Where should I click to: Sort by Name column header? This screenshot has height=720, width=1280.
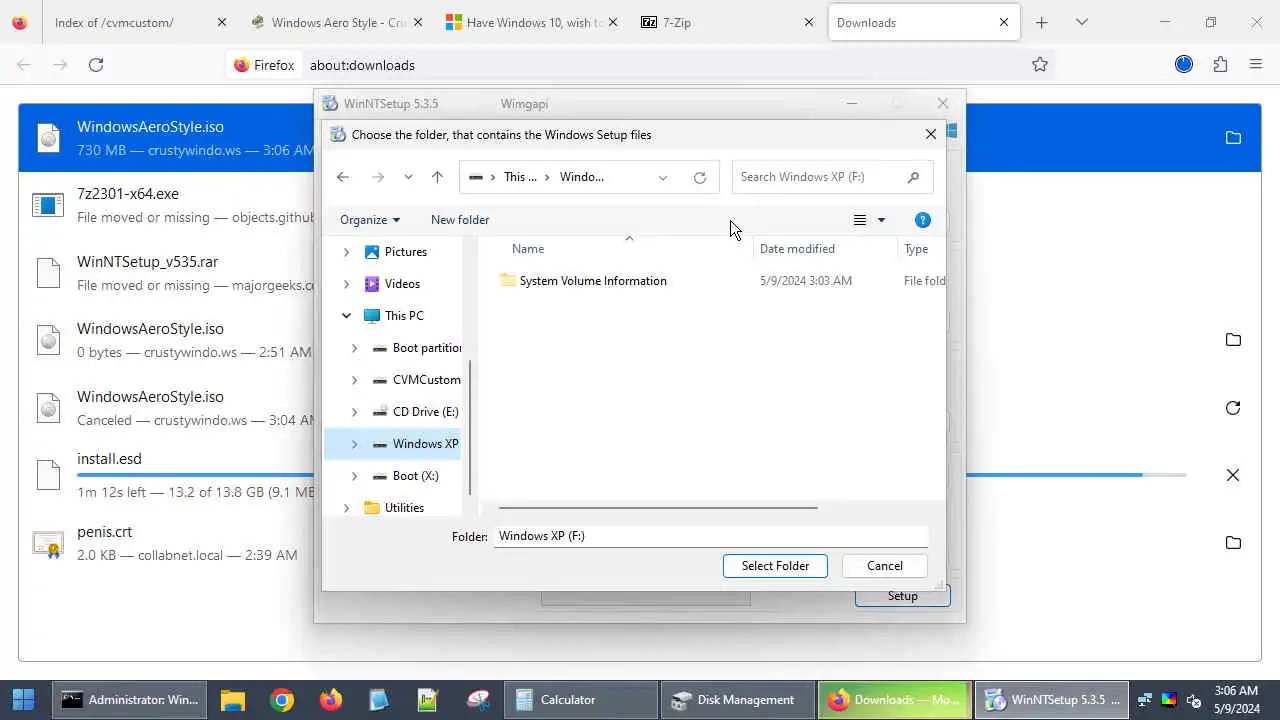tap(528, 249)
